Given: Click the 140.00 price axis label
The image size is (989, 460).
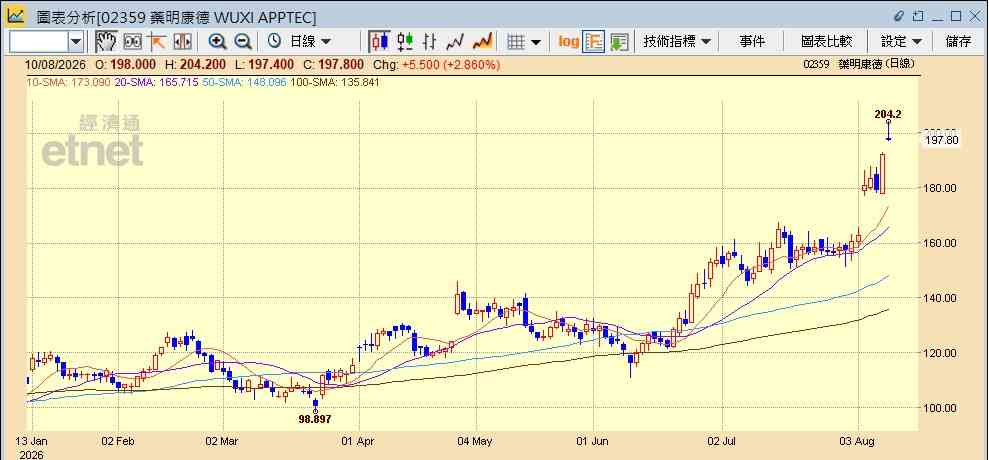Looking at the screenshot, I should pyautogui.click(x=941, y=298).
